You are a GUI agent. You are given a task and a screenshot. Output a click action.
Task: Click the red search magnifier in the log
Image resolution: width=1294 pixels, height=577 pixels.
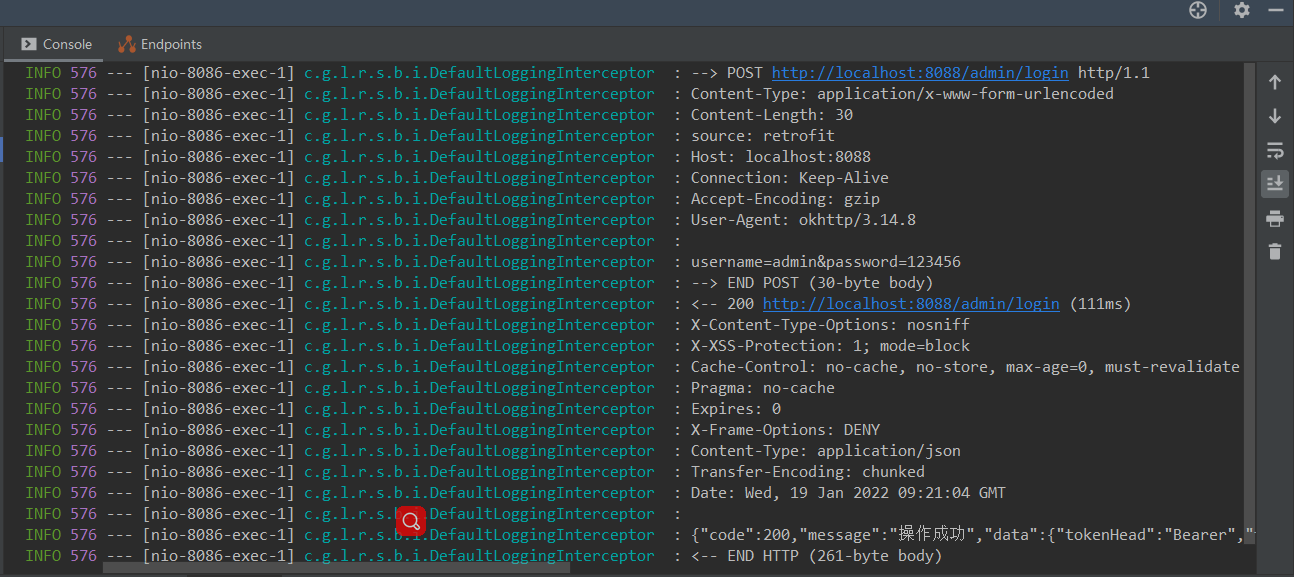pyautogui.click(x=411, y=520)
